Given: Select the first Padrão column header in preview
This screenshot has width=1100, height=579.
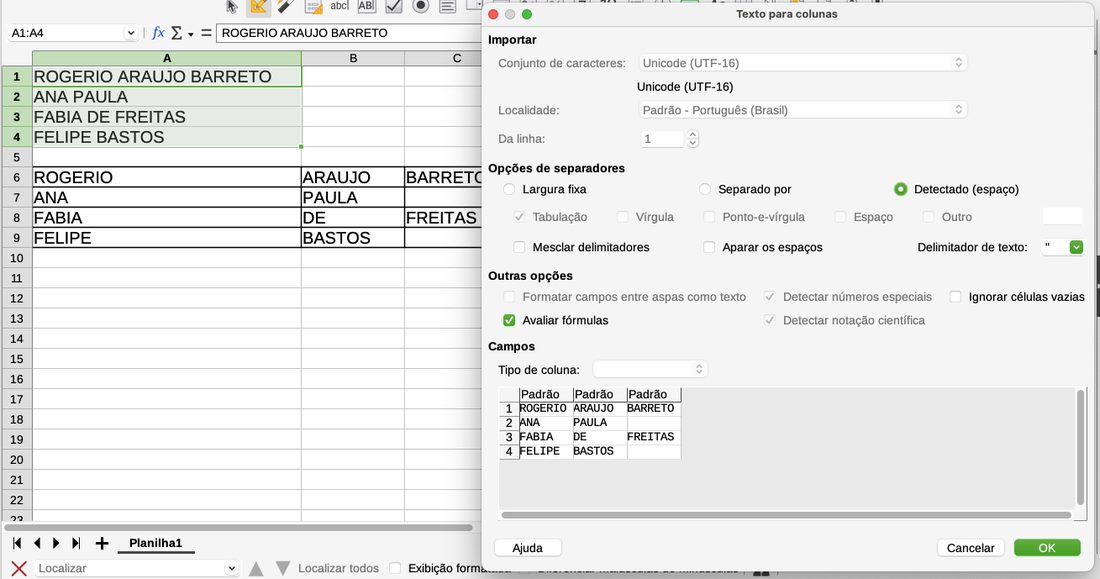Looking at the screenshot, I should click(546, 394).
